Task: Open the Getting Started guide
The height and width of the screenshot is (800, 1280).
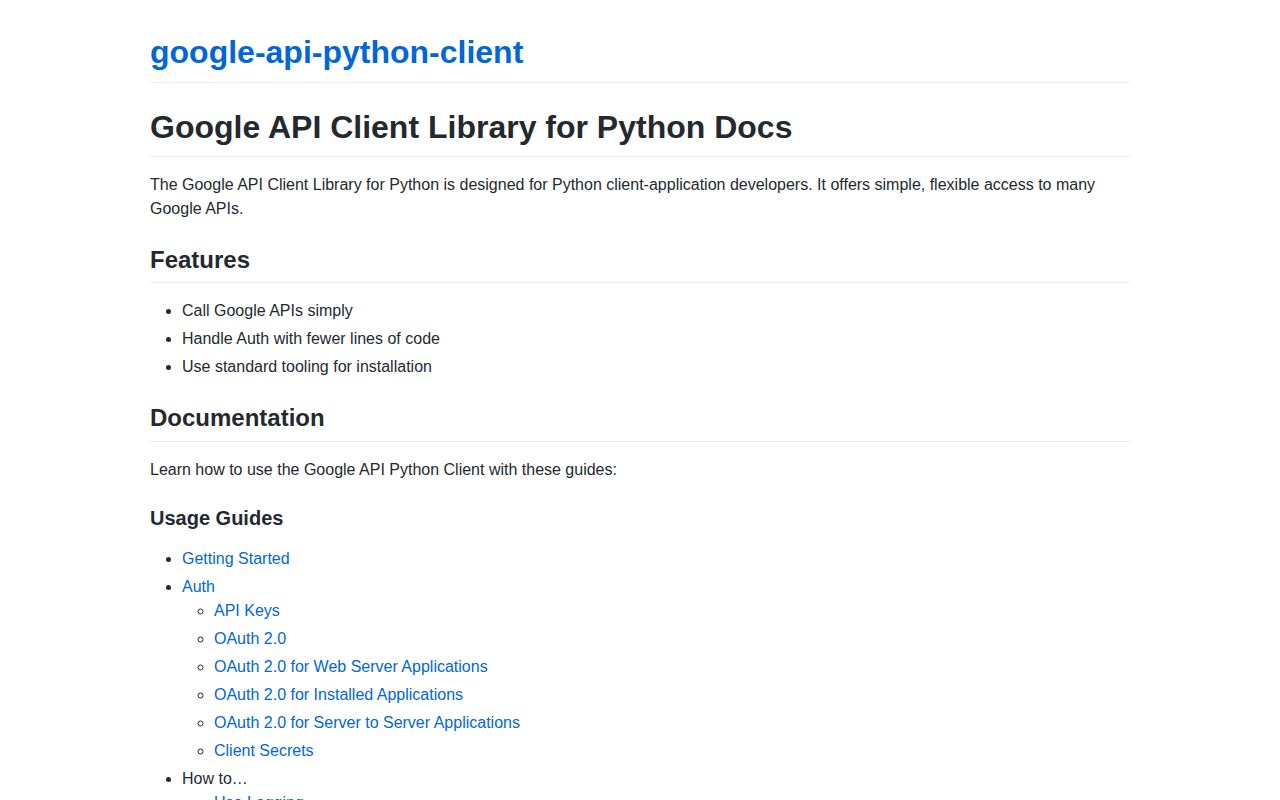Action: click(x=236, y=558)
